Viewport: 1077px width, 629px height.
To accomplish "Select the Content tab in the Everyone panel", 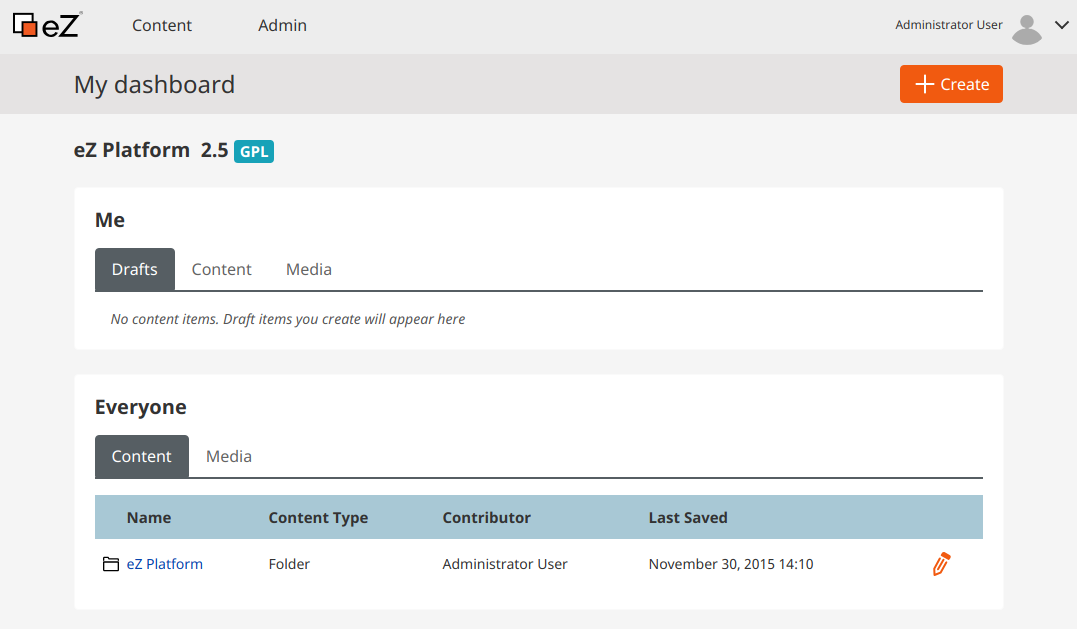I will (142, 456).
